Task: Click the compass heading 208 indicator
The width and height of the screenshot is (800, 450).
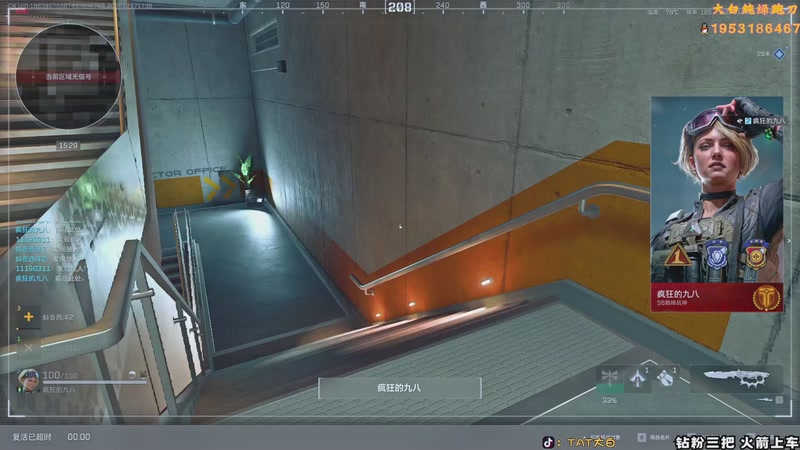Action: [399, 7]
